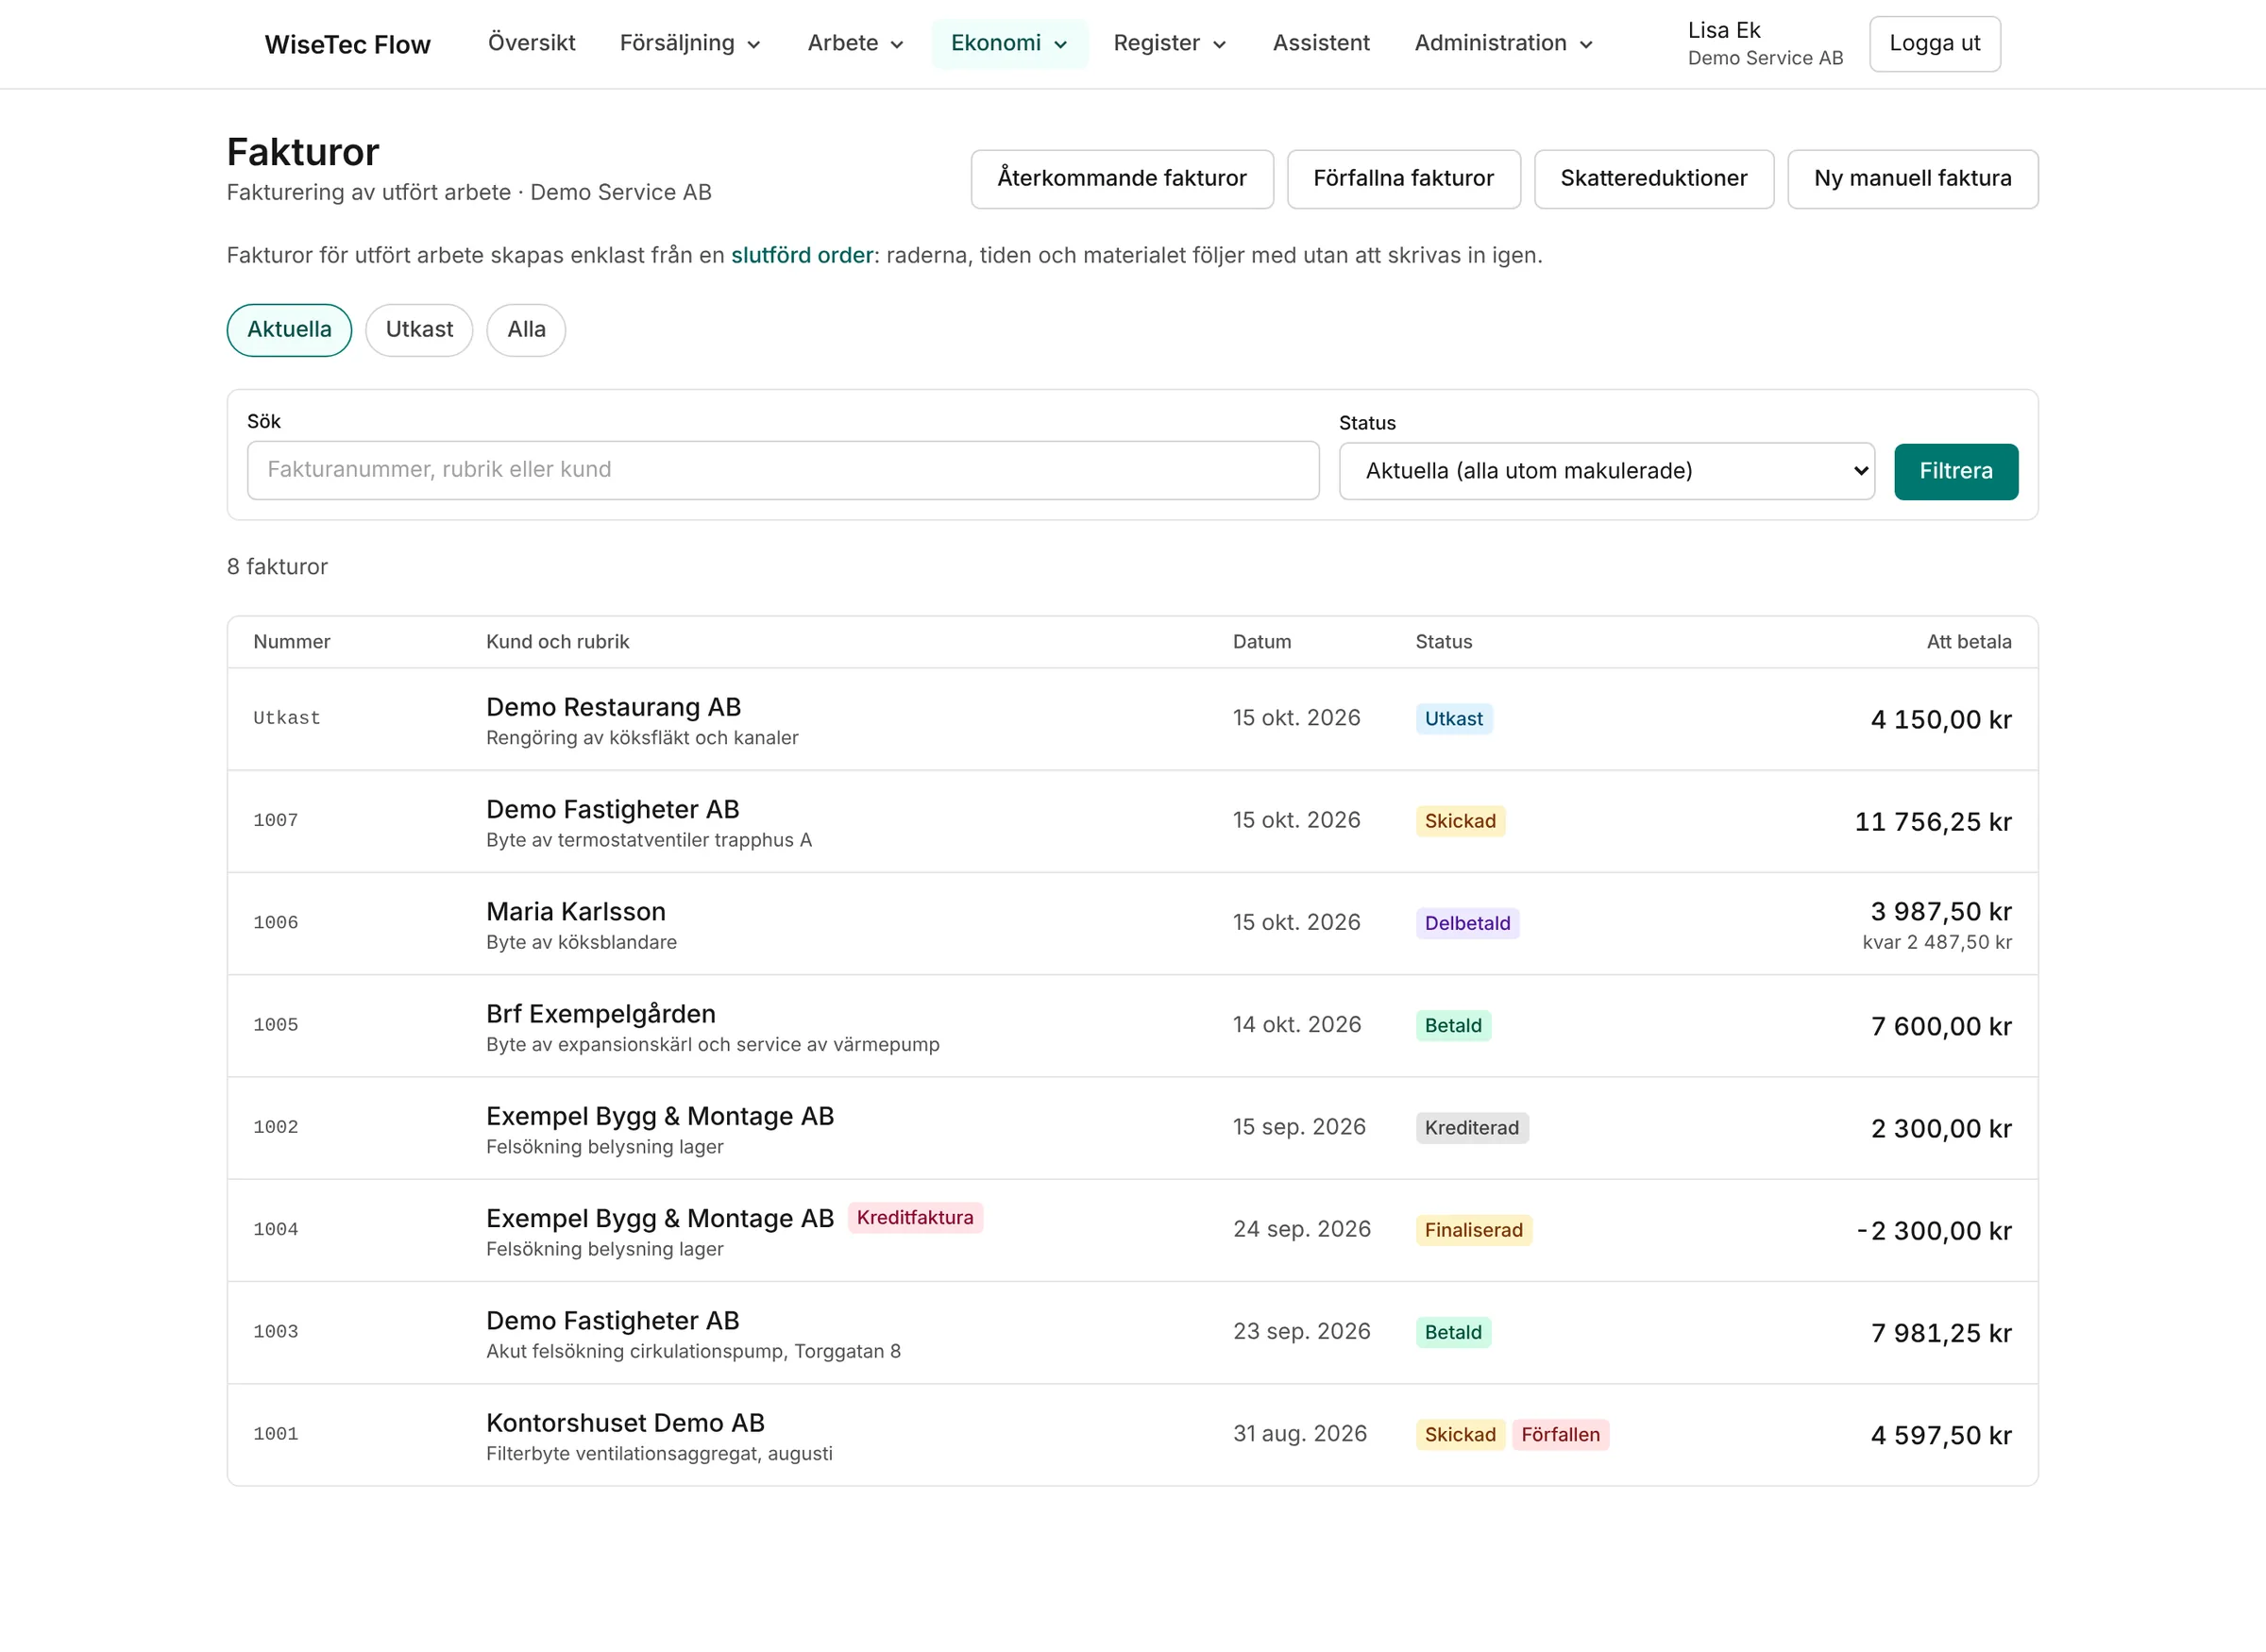Open invoice 1007 Demo Fastigheter AB

1132,821
